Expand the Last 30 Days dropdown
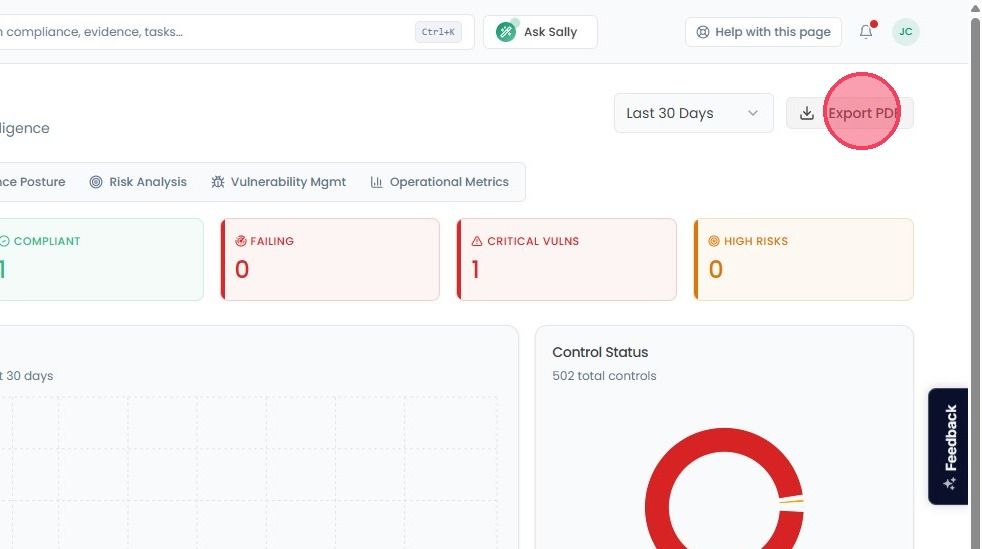Screen dimensions: 982x549 693,113
